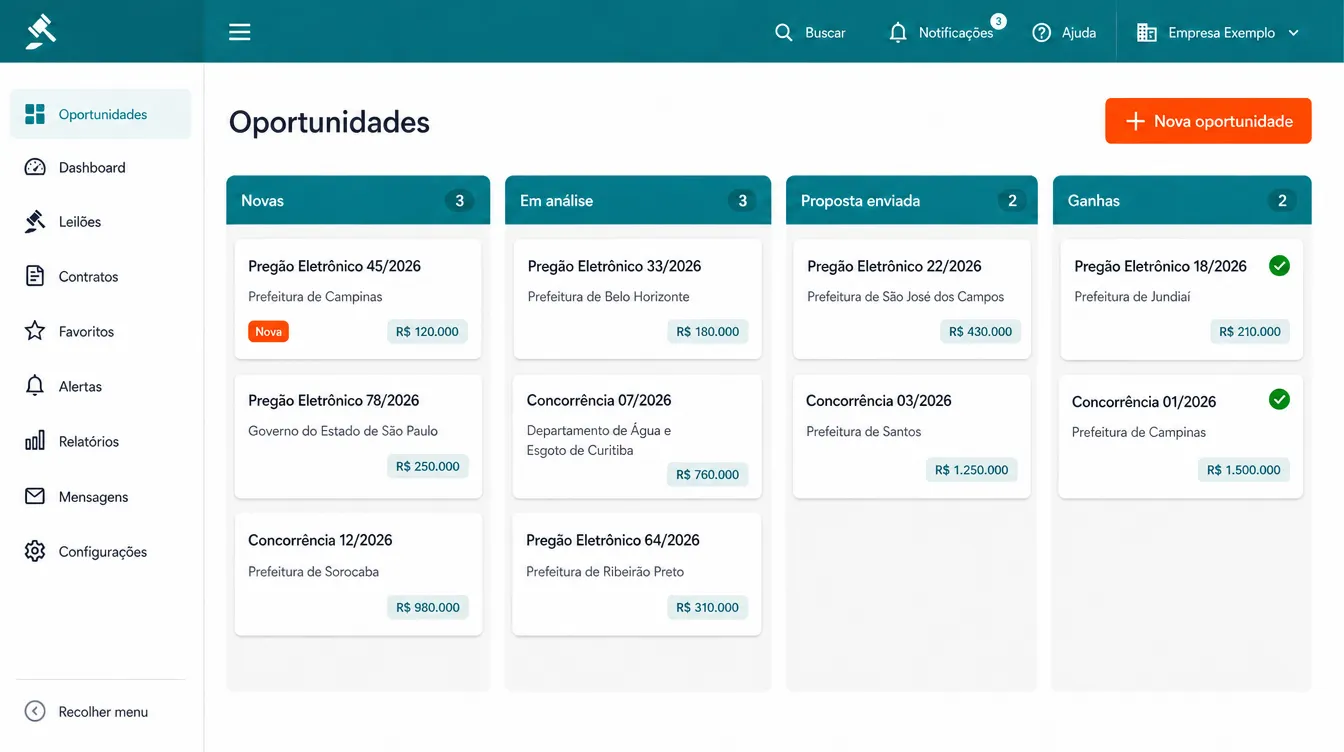This screenshot has width=1344, height=752.
Task: Expand the Empresa Exemplo dropdown chevron
Action: tap(1293, 33)
